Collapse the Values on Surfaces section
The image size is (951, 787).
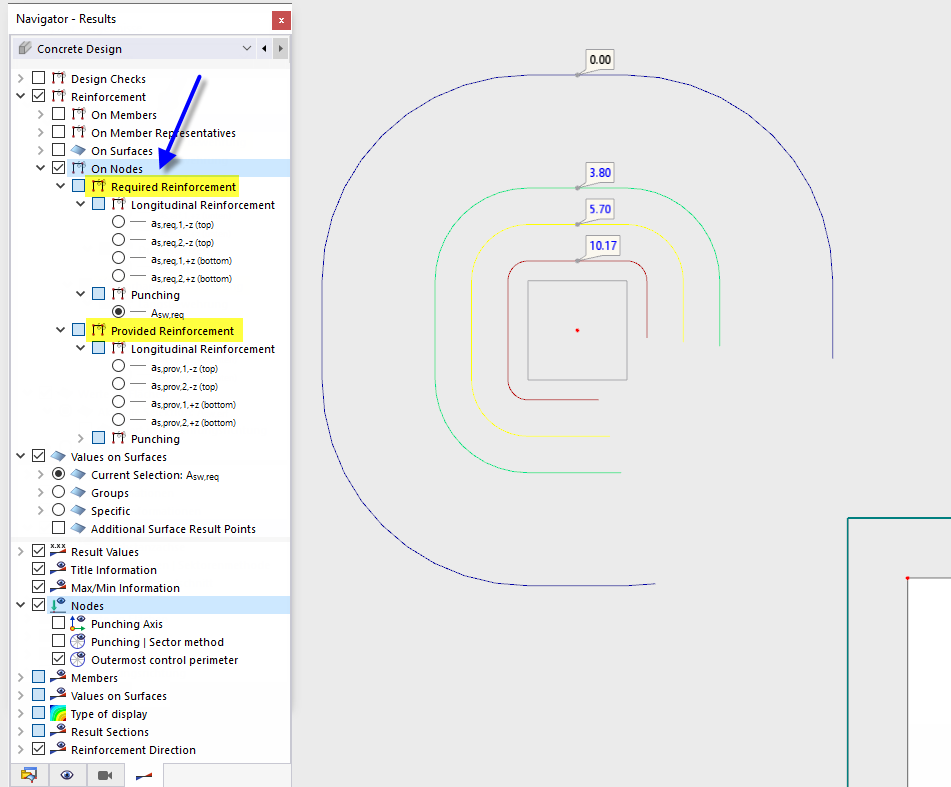(22, 456)
